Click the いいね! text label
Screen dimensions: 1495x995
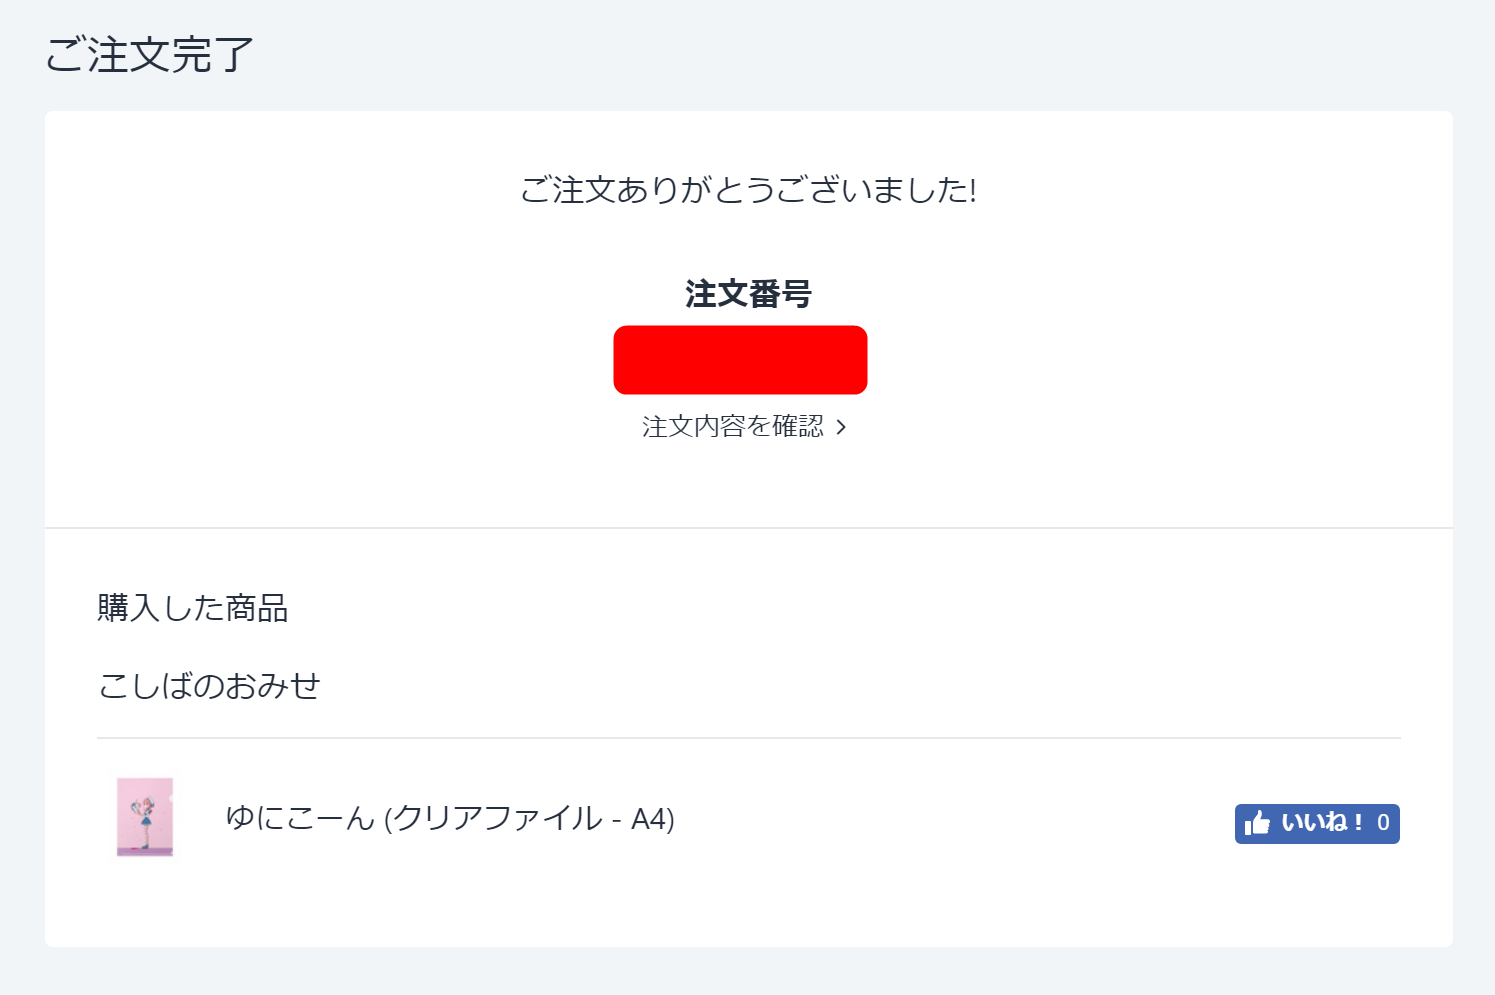coord(1322,823)
